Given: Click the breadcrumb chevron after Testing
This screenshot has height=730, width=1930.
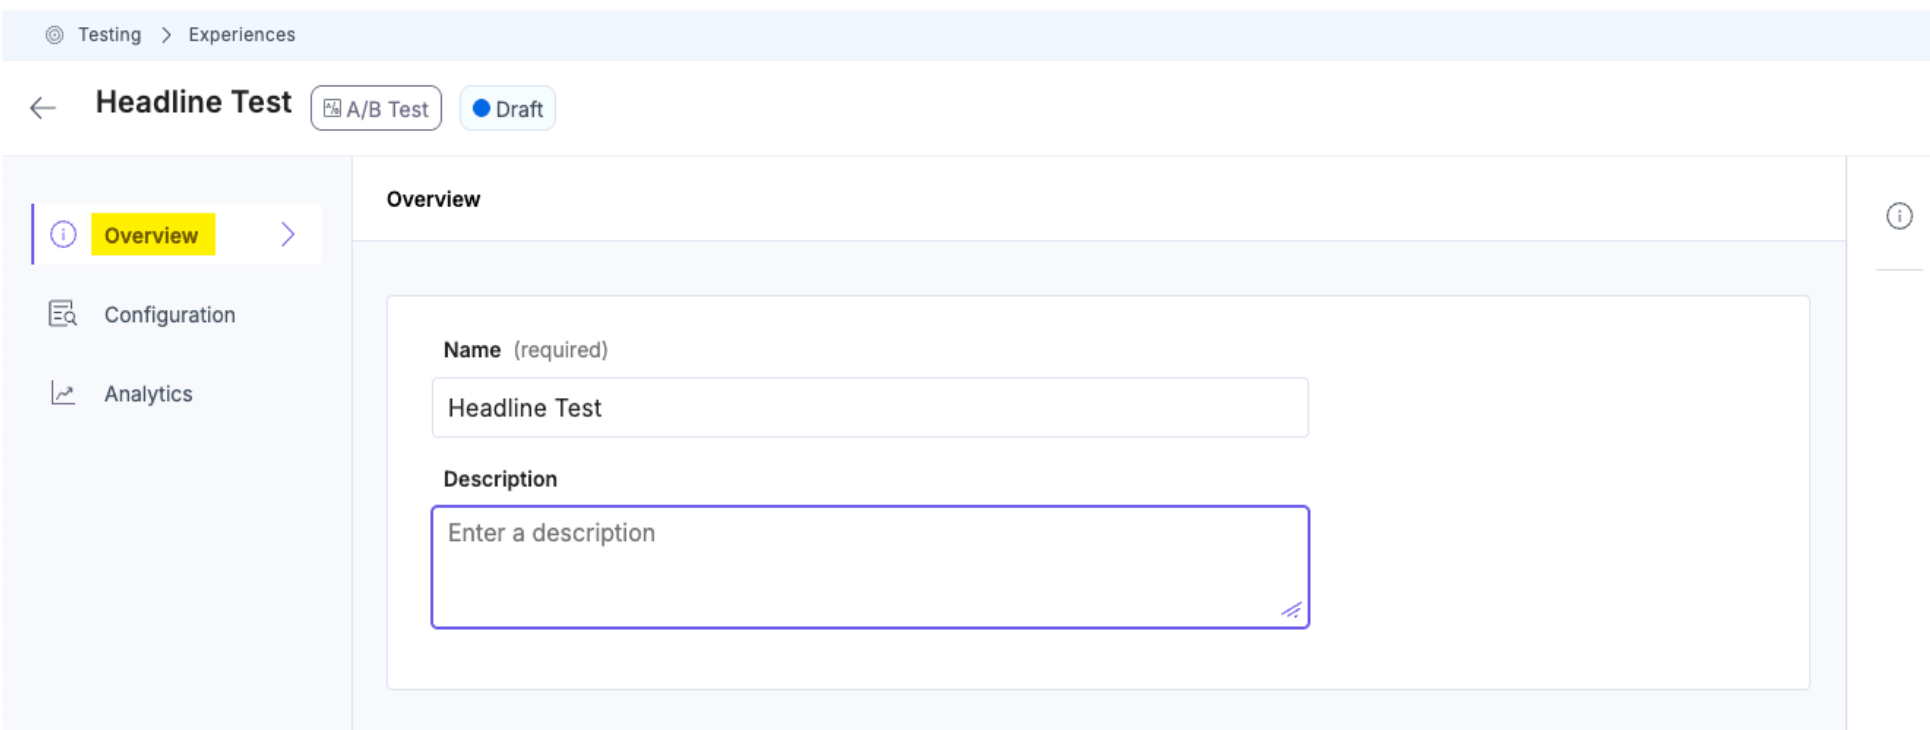Looking at the screenshot, I should (166, 35).
